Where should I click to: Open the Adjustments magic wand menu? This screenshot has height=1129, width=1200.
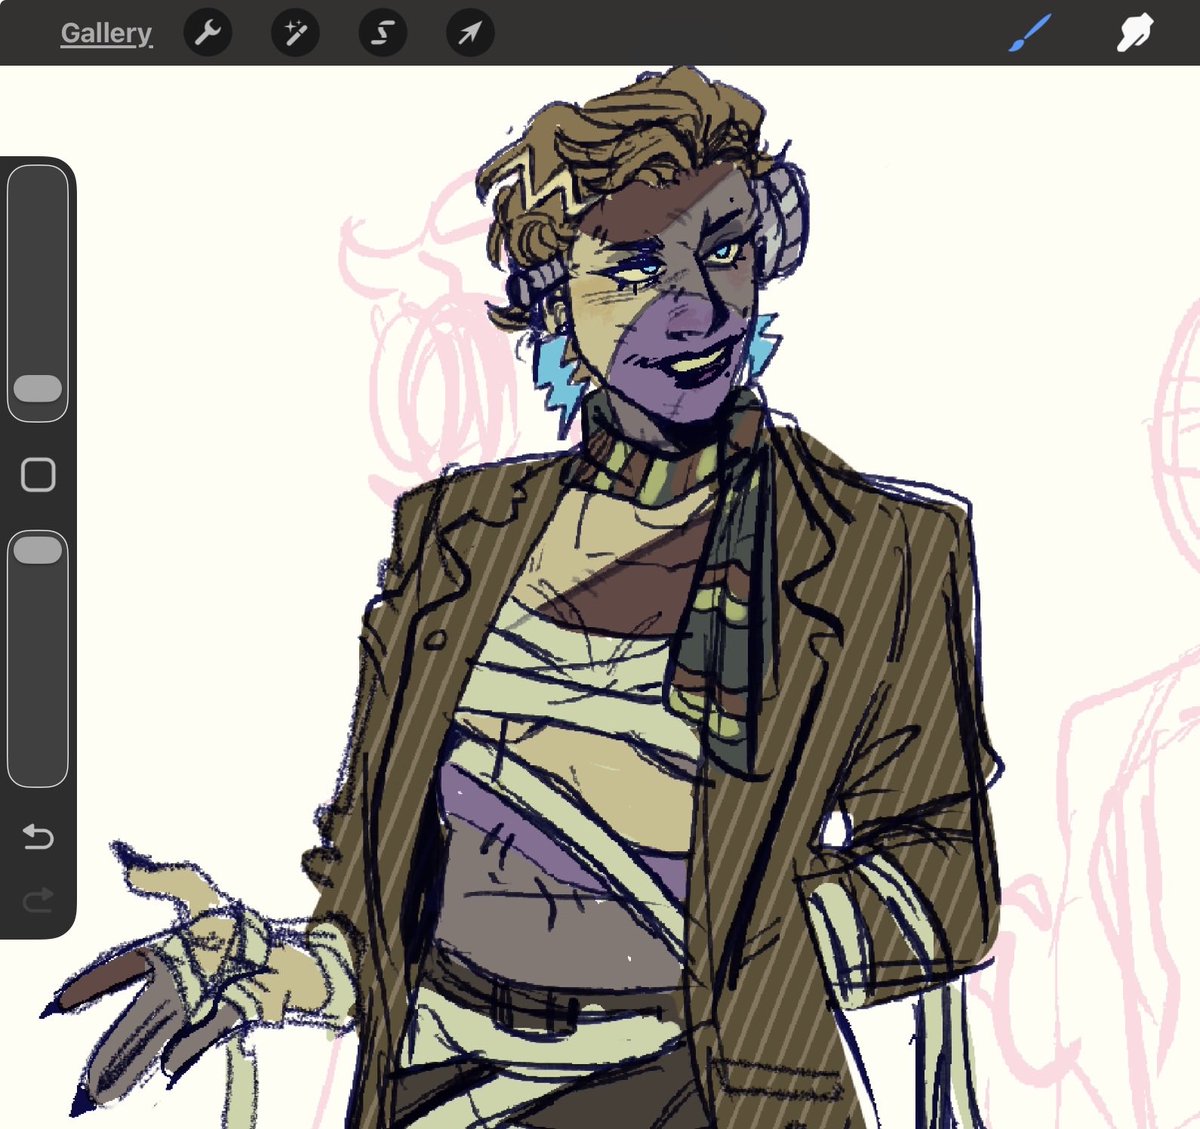(x=295, y=33)
